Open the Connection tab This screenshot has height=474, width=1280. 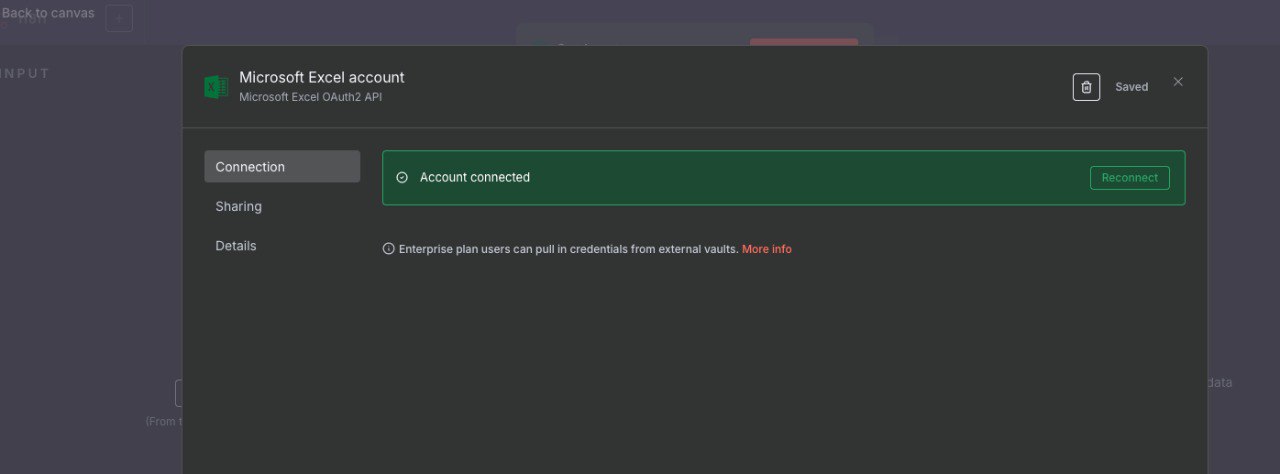pos(282,166)
